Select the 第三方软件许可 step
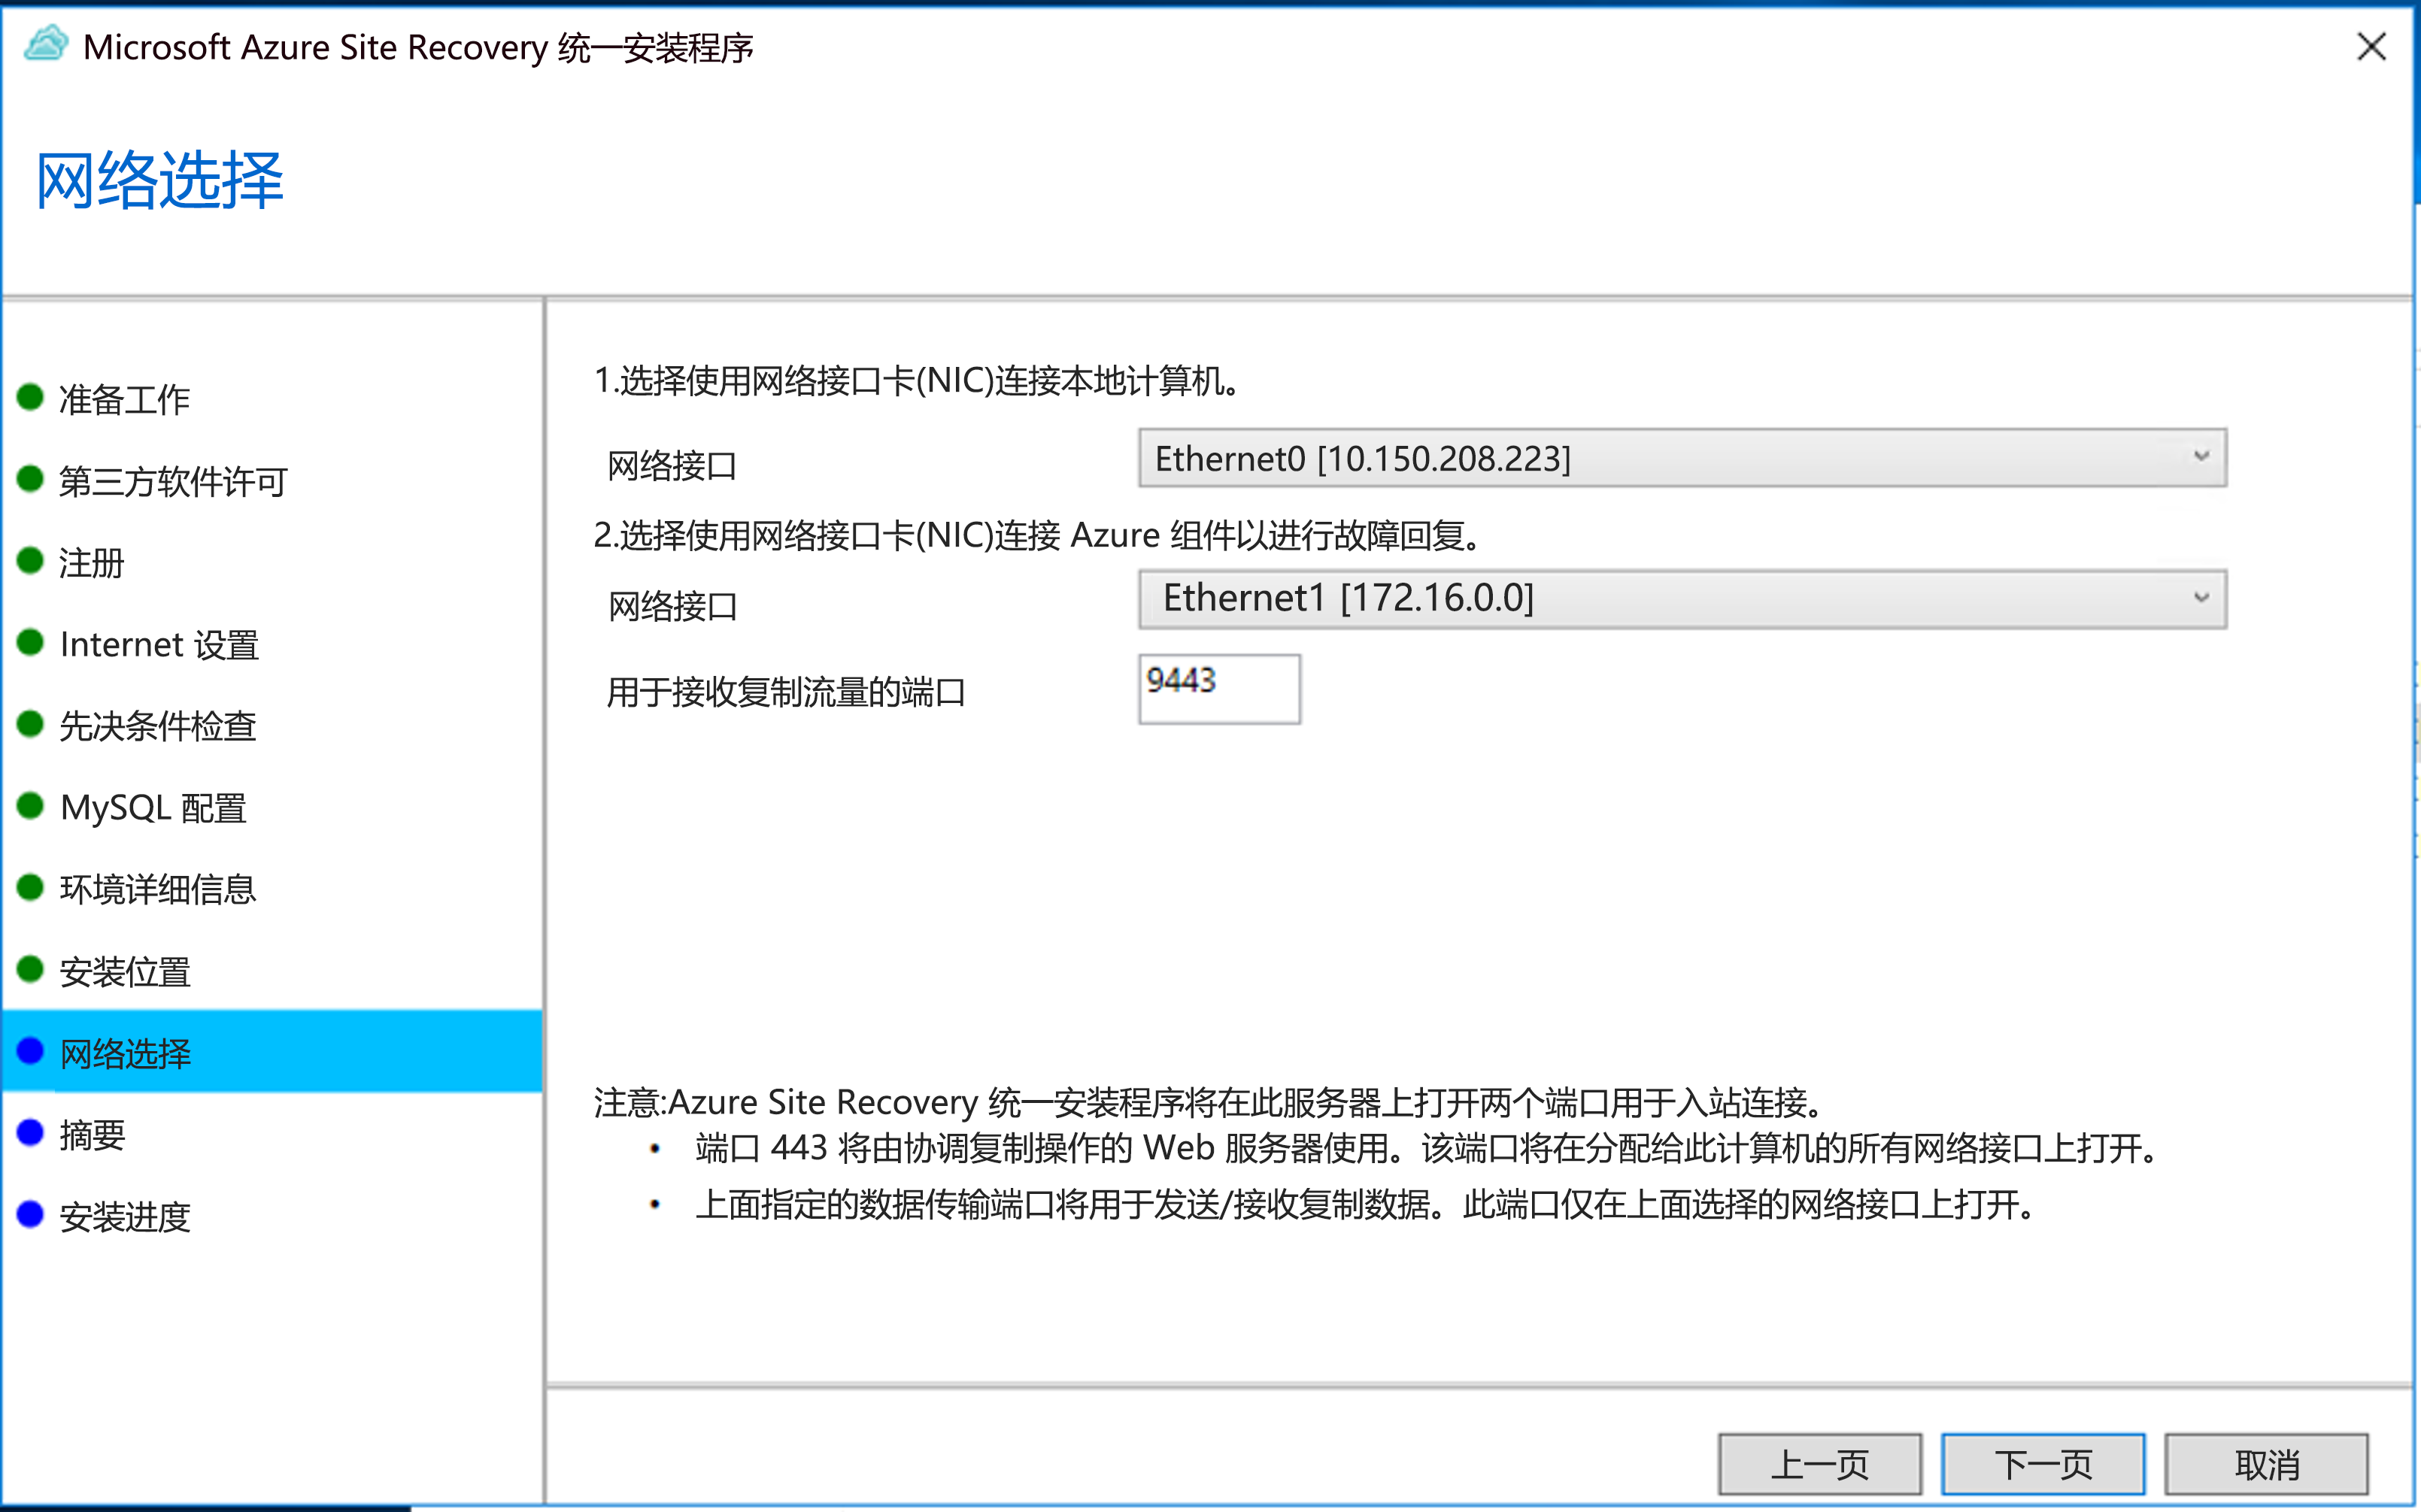Image resolution: width=2421 pixels, height=1512 pixels. (x=173, y=481)
